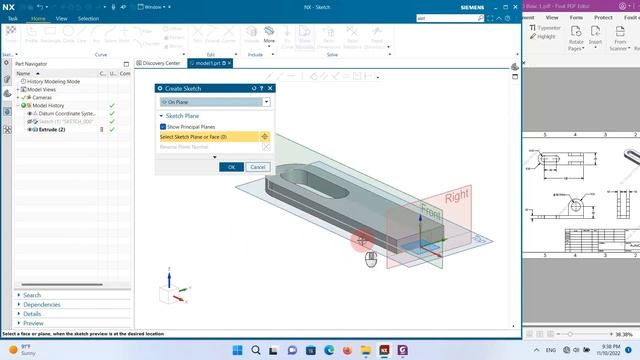The height and width of the screenshot is (360, 640).
Task: Click the Part Navigator horizontal scrollbar
Action: 62,284
